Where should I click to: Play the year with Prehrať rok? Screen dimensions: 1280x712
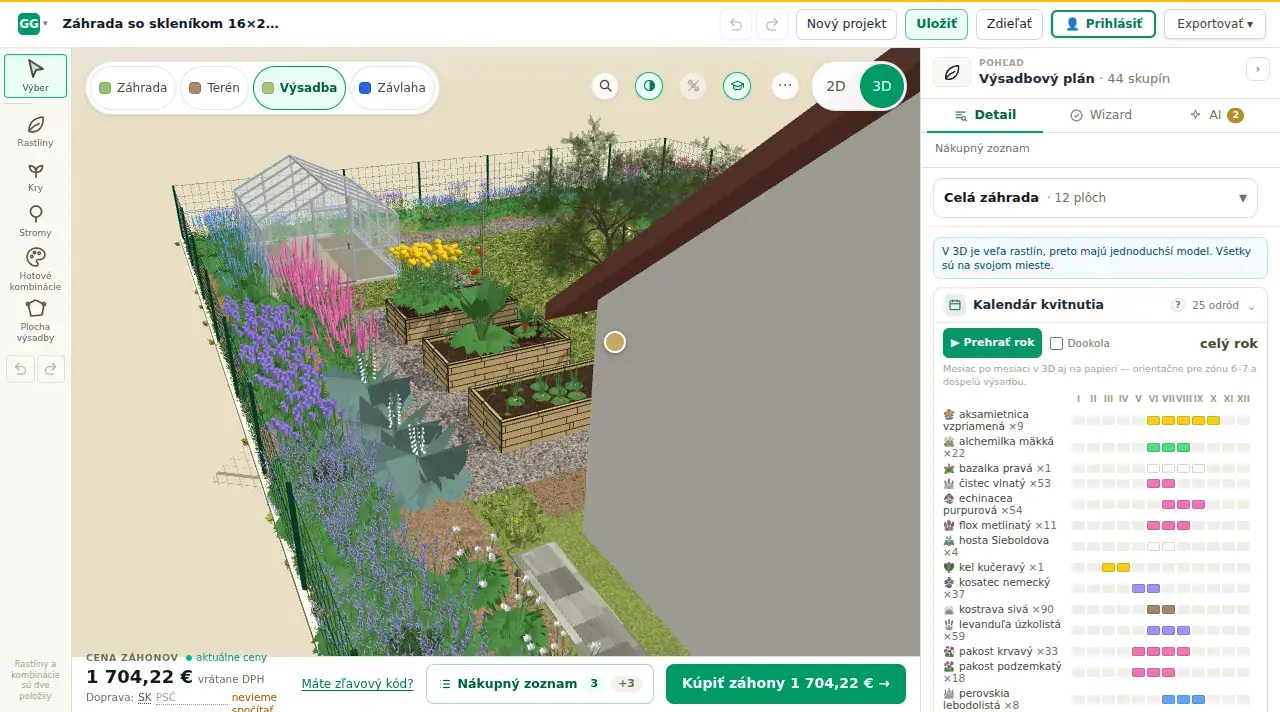coord(992,343)
